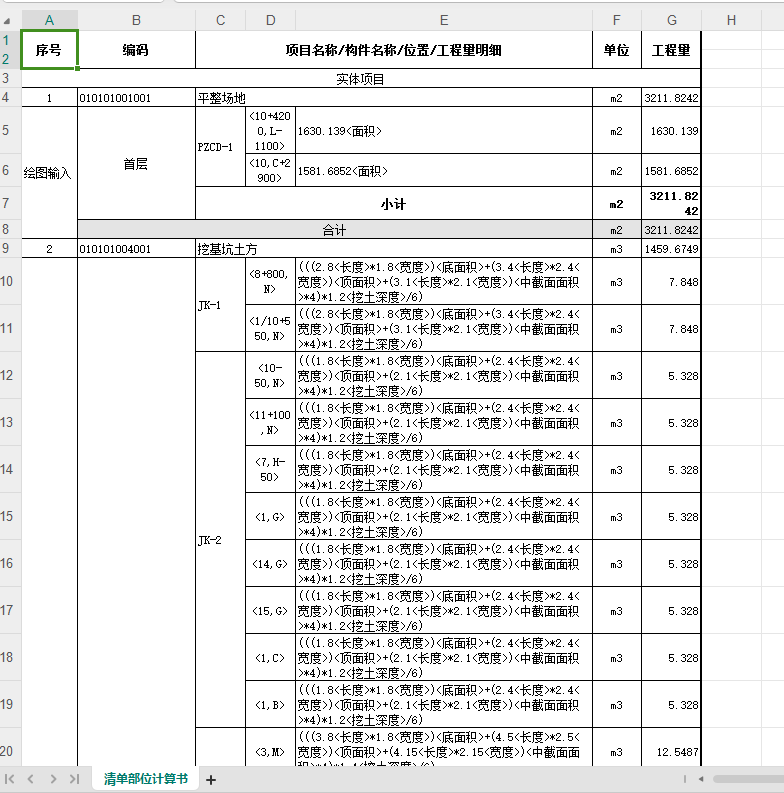Click quantity value 1459.6749
This screenshot has width=784, height=793.
(x=671, y=248)
